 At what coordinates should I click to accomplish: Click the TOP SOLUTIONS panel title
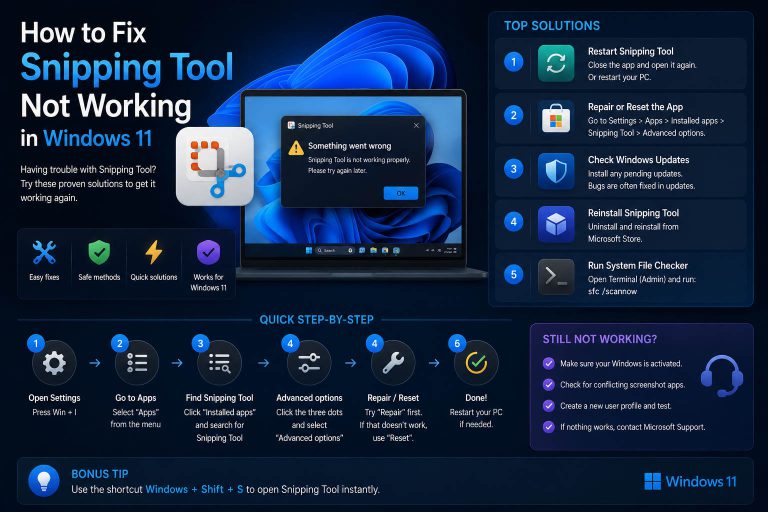click(x=552, y=26)
